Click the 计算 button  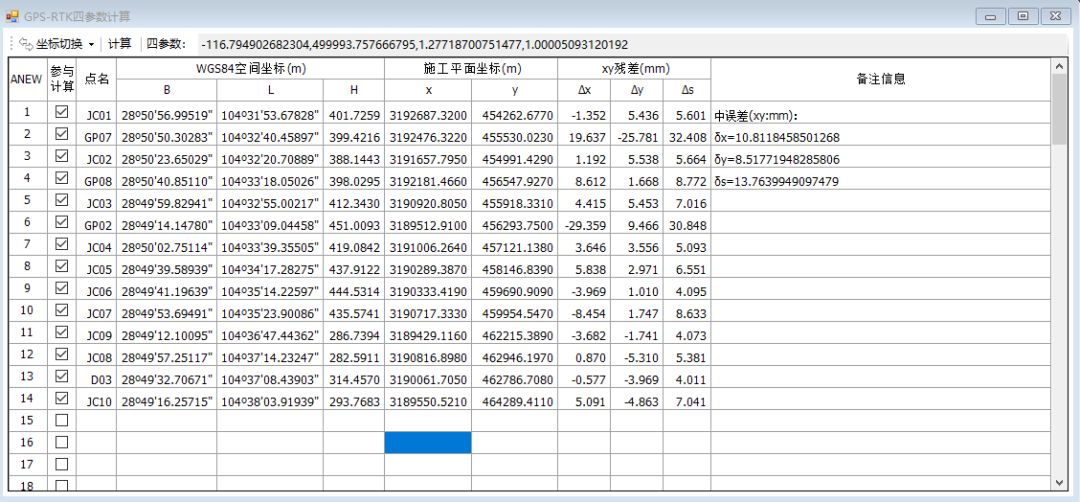[x=120, y=45]
